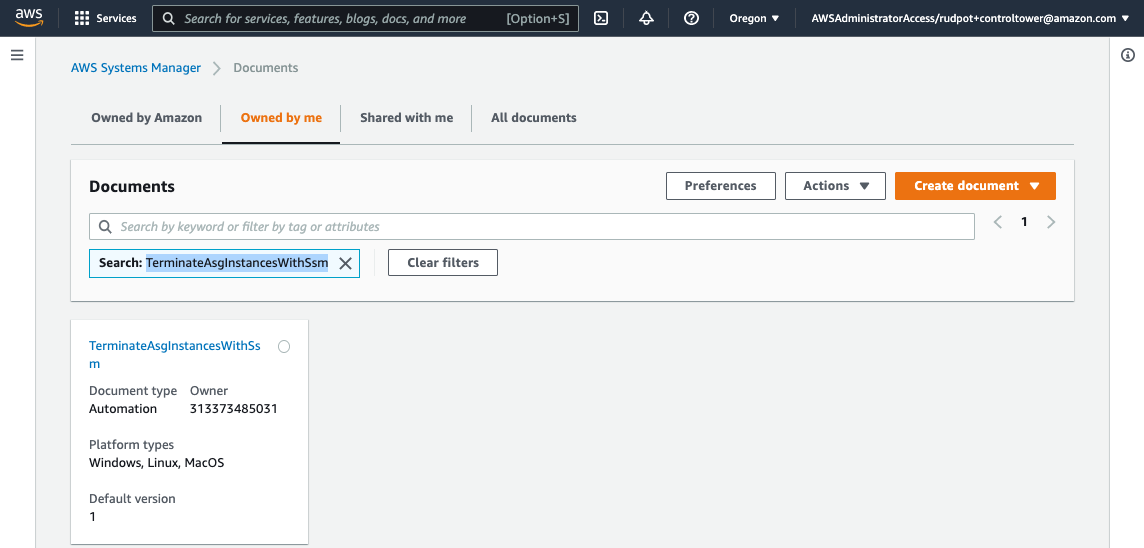
Task: Go to the previous results page
Action: (x=998, y=222)
